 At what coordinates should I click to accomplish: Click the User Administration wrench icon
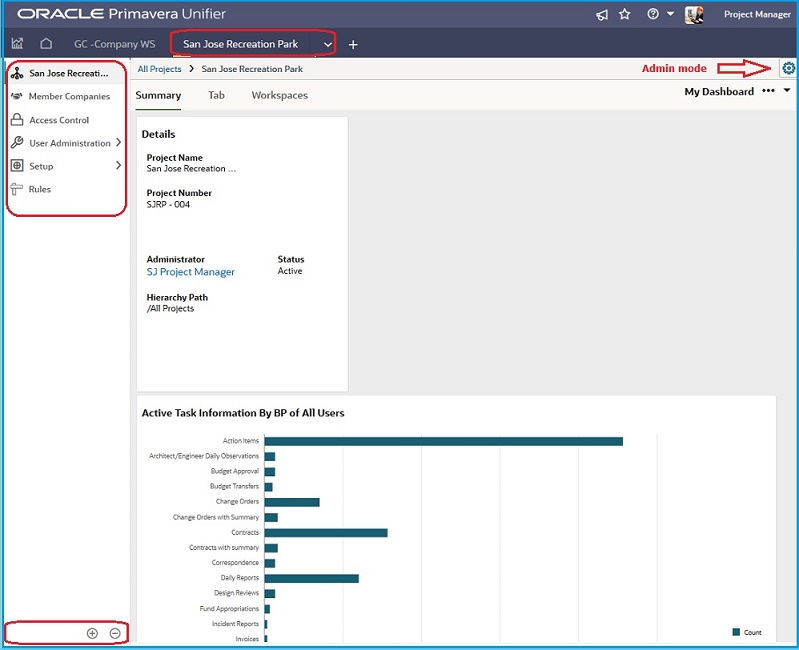pyautogui.click(x=17, y=142)
